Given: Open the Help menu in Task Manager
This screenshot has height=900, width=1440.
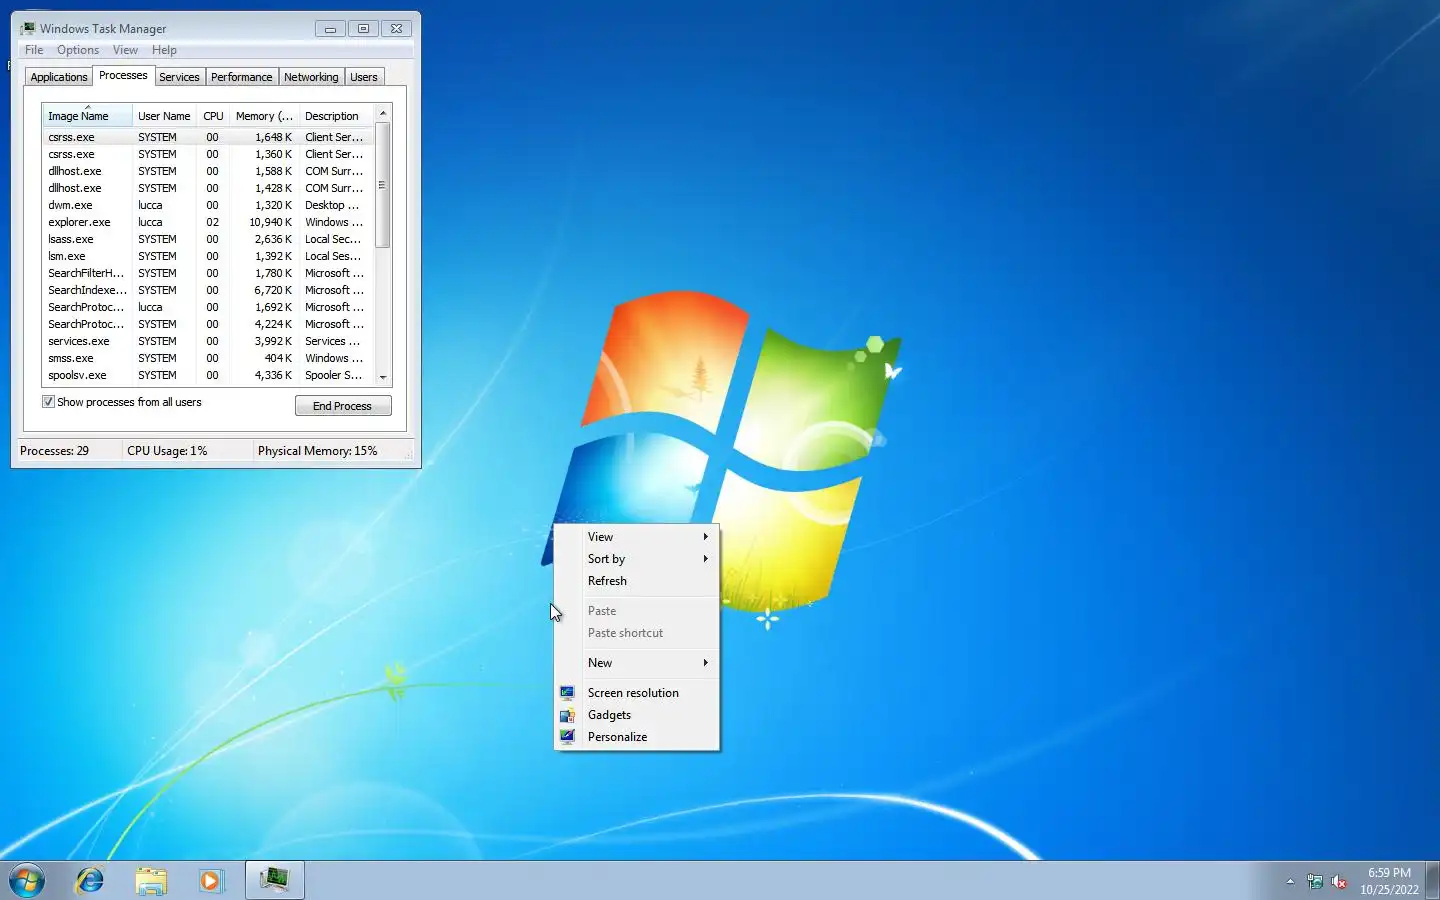Looking at the screenshot, I should tap(164, 50).
